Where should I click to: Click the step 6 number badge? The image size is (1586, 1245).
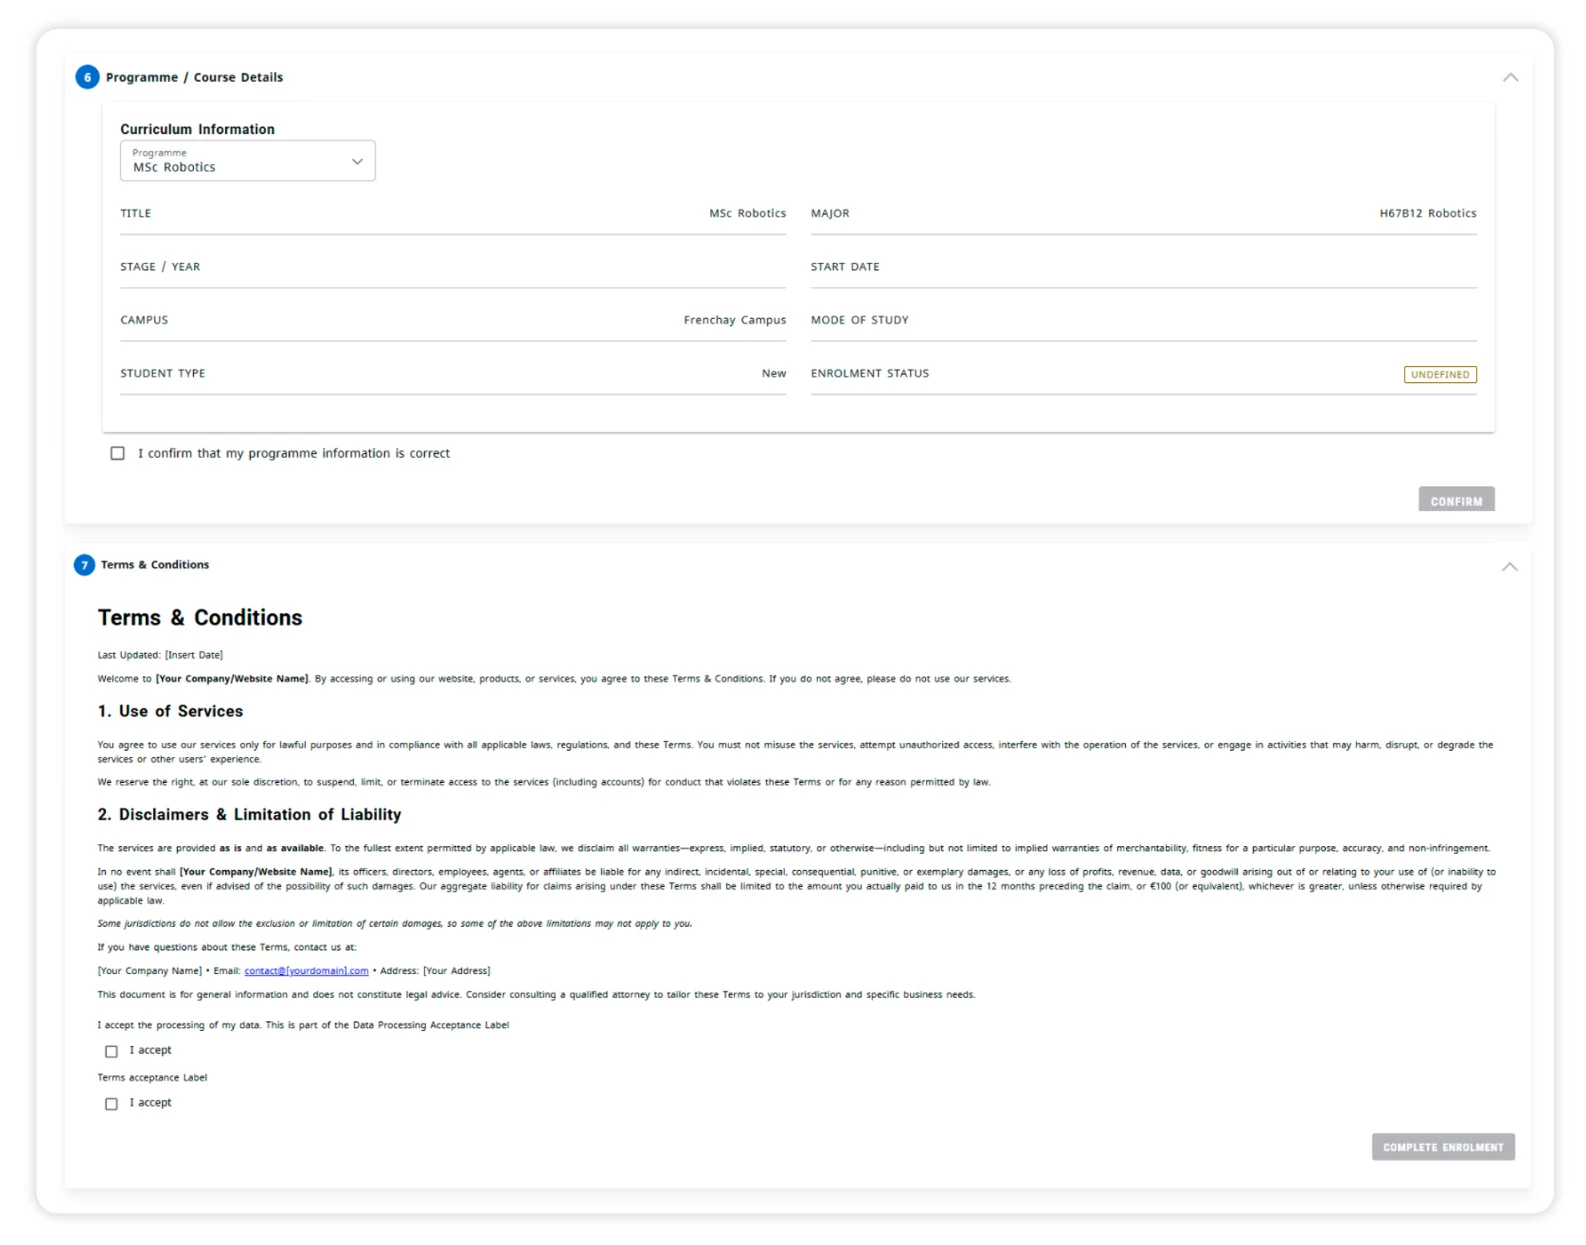(x=87, y=77)
